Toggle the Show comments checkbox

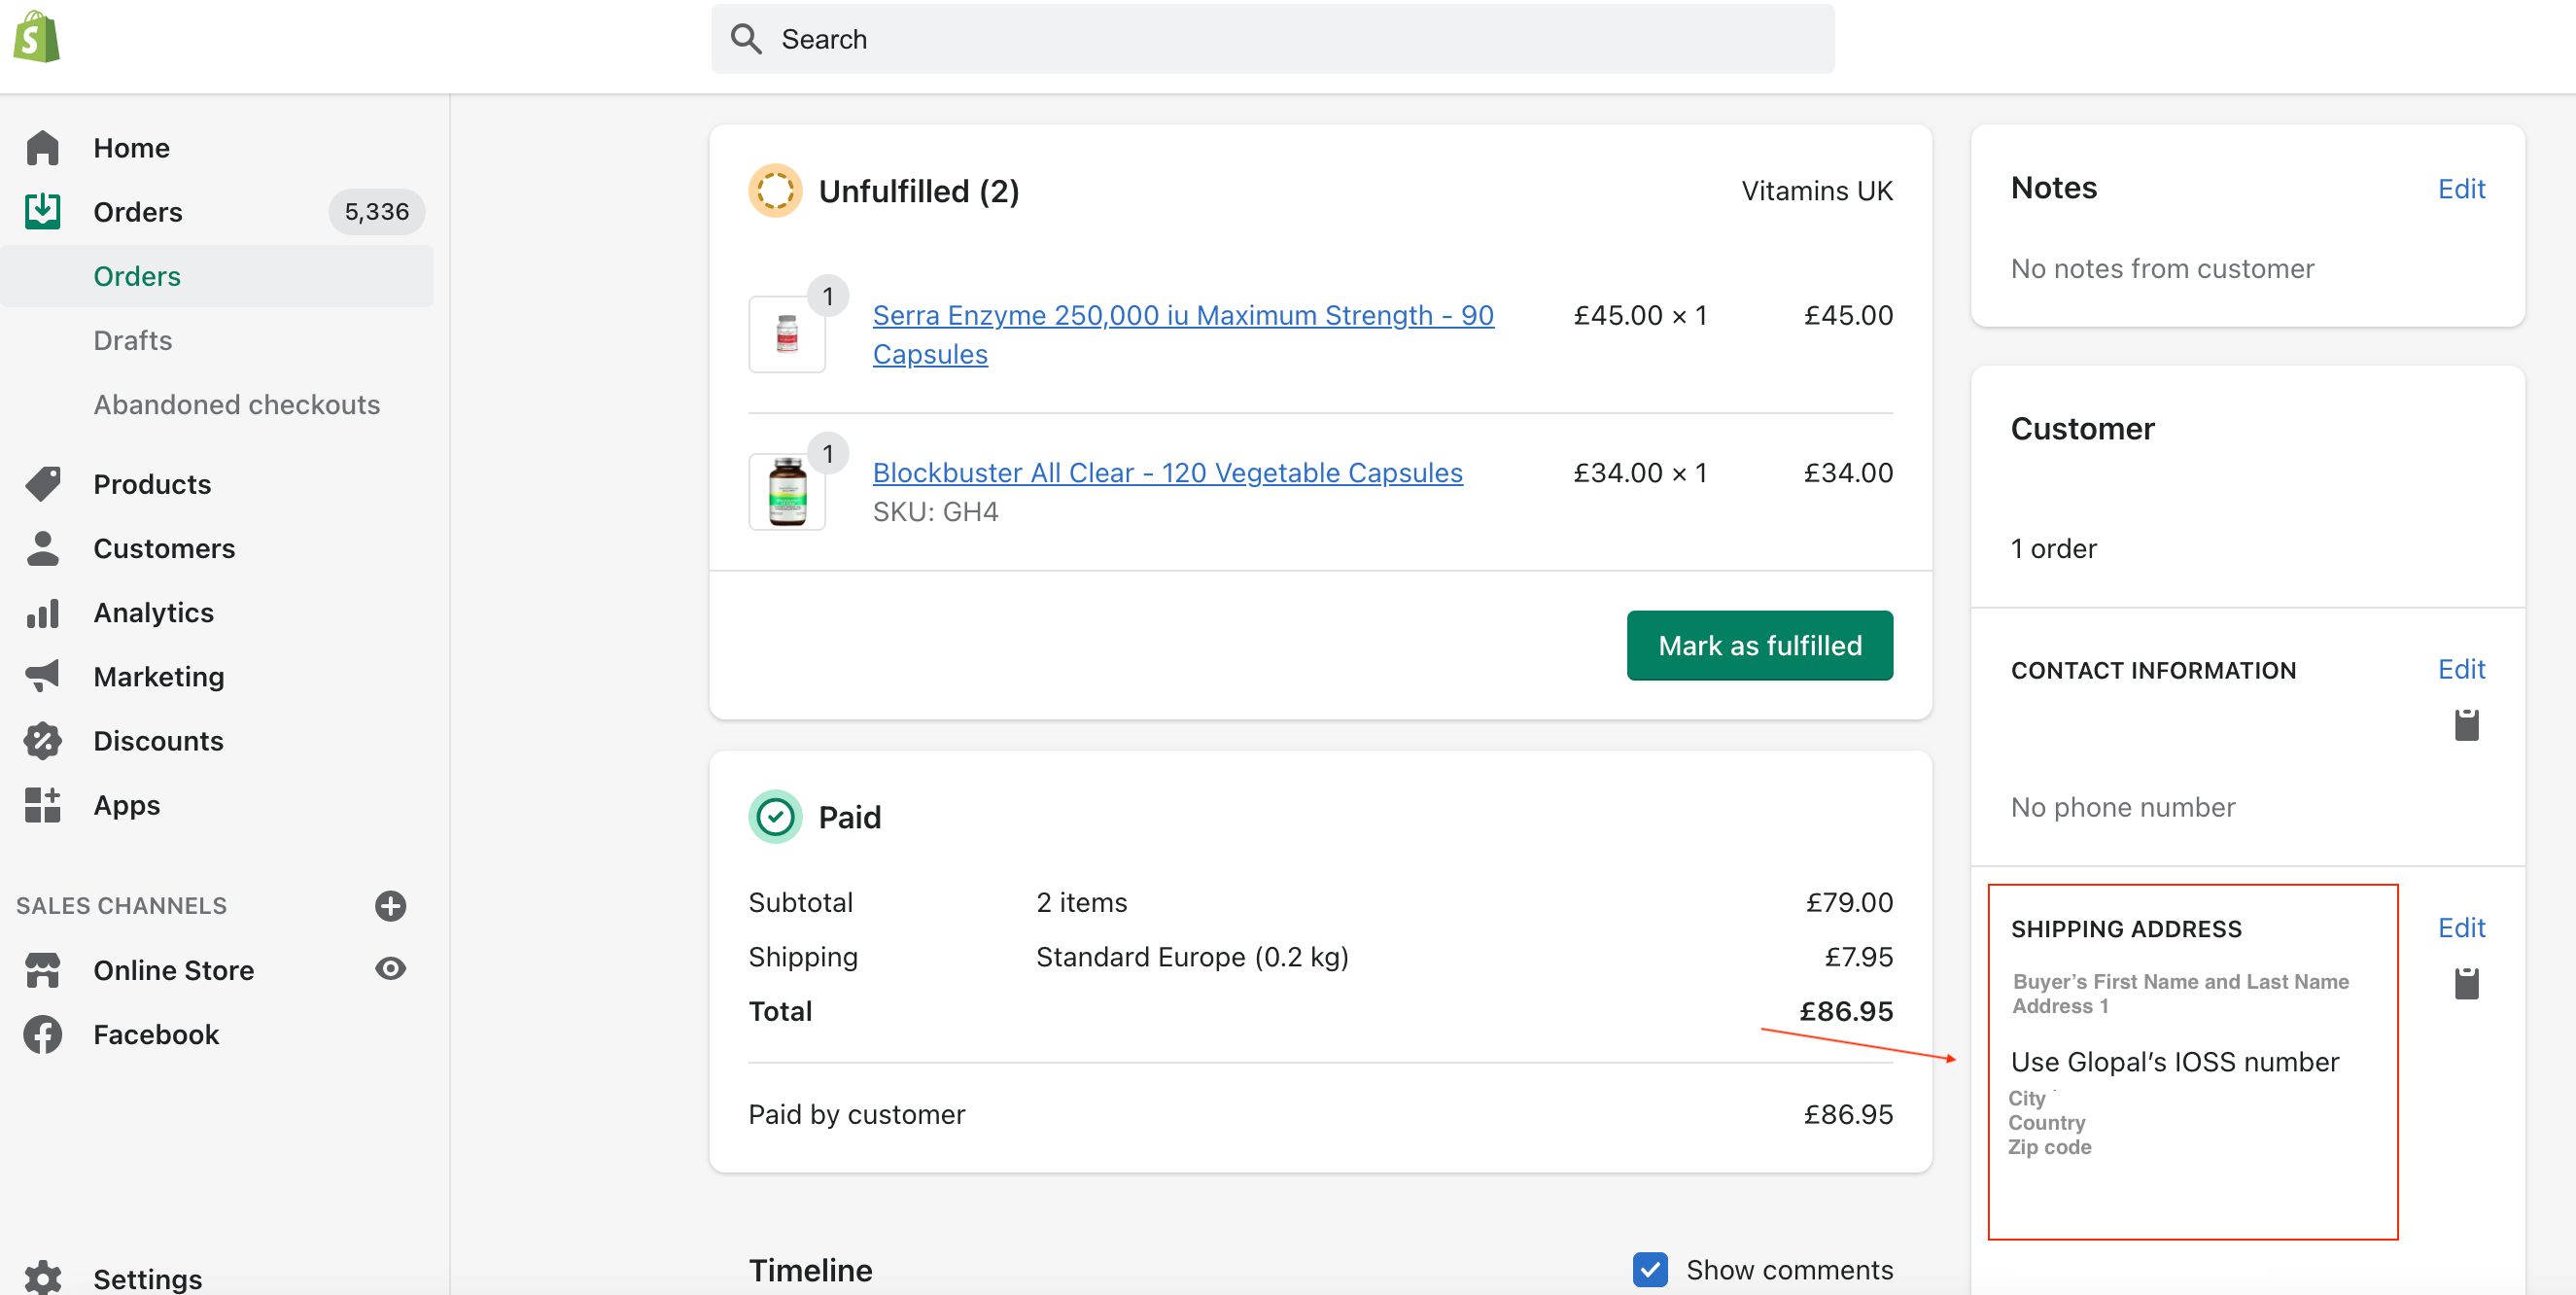click(x=1650, y=1269)
